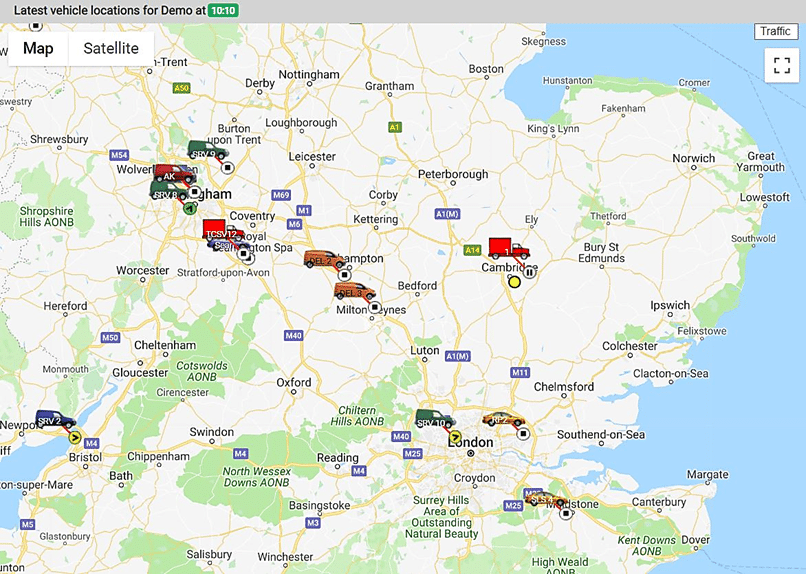
Task: Select the DEL 3 orange van marker
Action: pos(355,291)
